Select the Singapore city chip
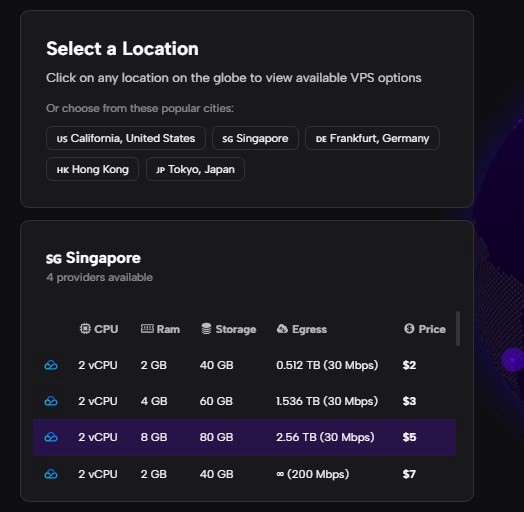 tap(255, 138)
